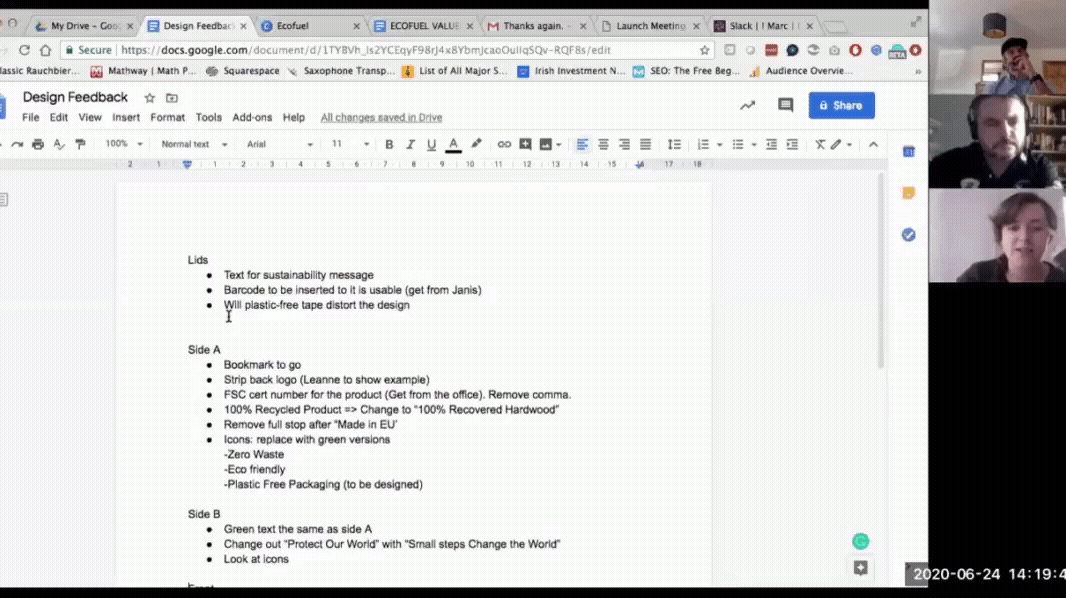This screenshot has height=598, width=1066.
Task: View activity dashboard trend icon
Action: [x=747, y=105]
